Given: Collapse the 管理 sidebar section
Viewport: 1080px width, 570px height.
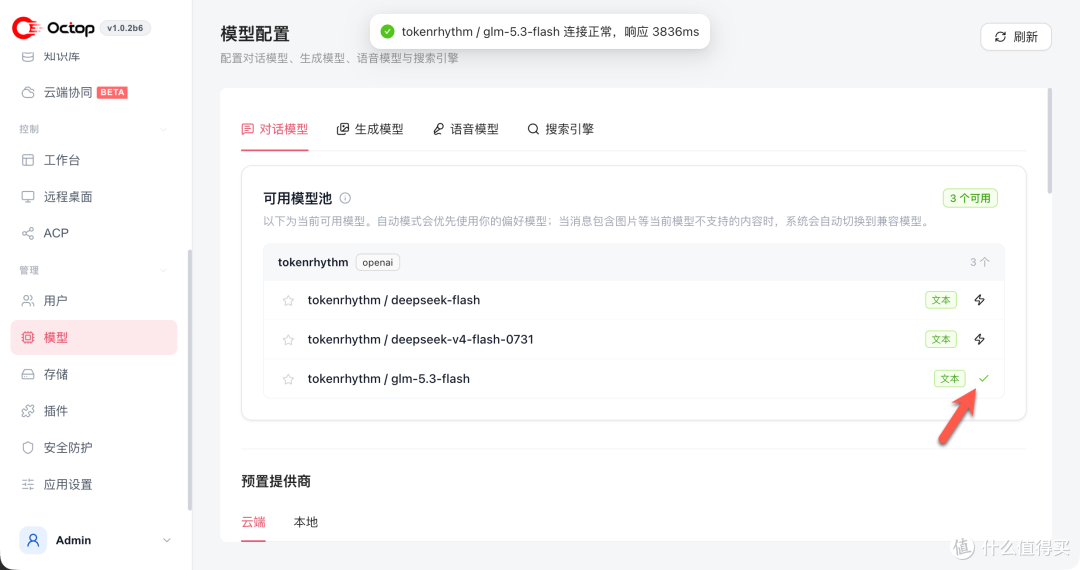Looking at the screenshot, I should pos(163,271).
